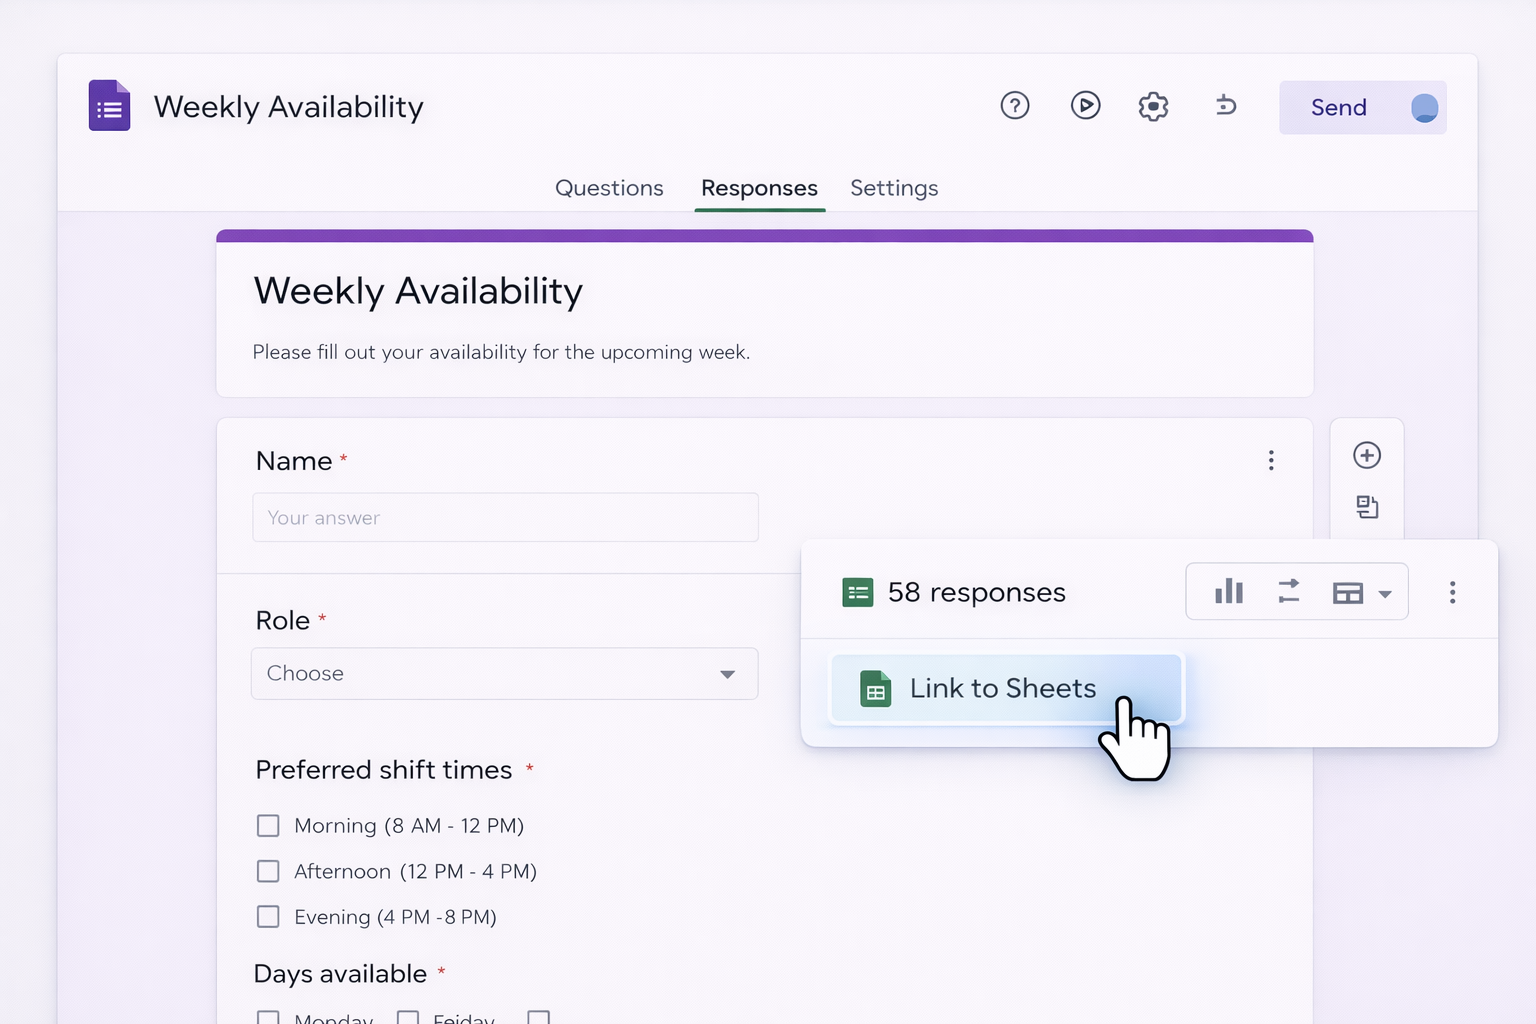Click the table layout icon in responses toolbar
The image size is (1536, 1024).
pos(1347,593)
